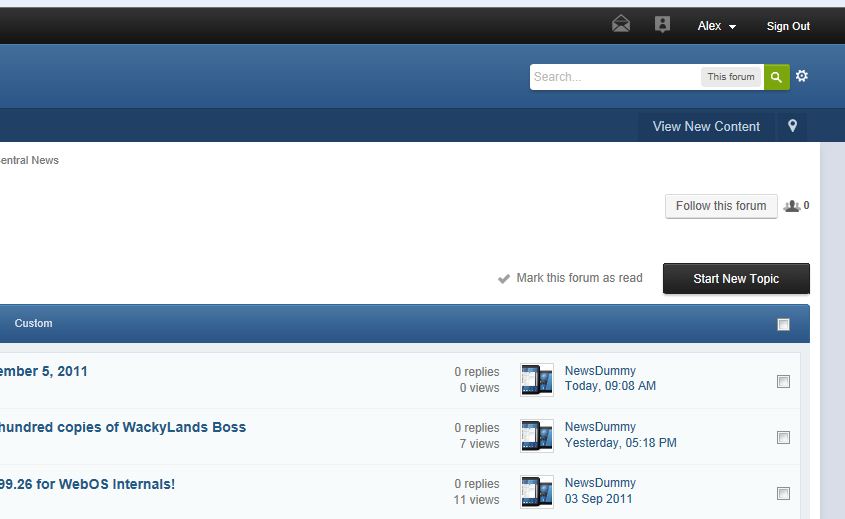Click NewsDummy avatar in Yesterday 05:18 PM row

(537, 436)
